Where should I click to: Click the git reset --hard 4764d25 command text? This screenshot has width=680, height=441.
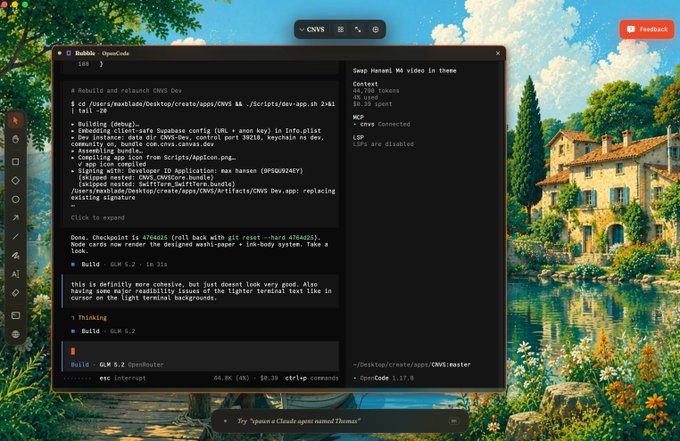[x=271, y=238]
